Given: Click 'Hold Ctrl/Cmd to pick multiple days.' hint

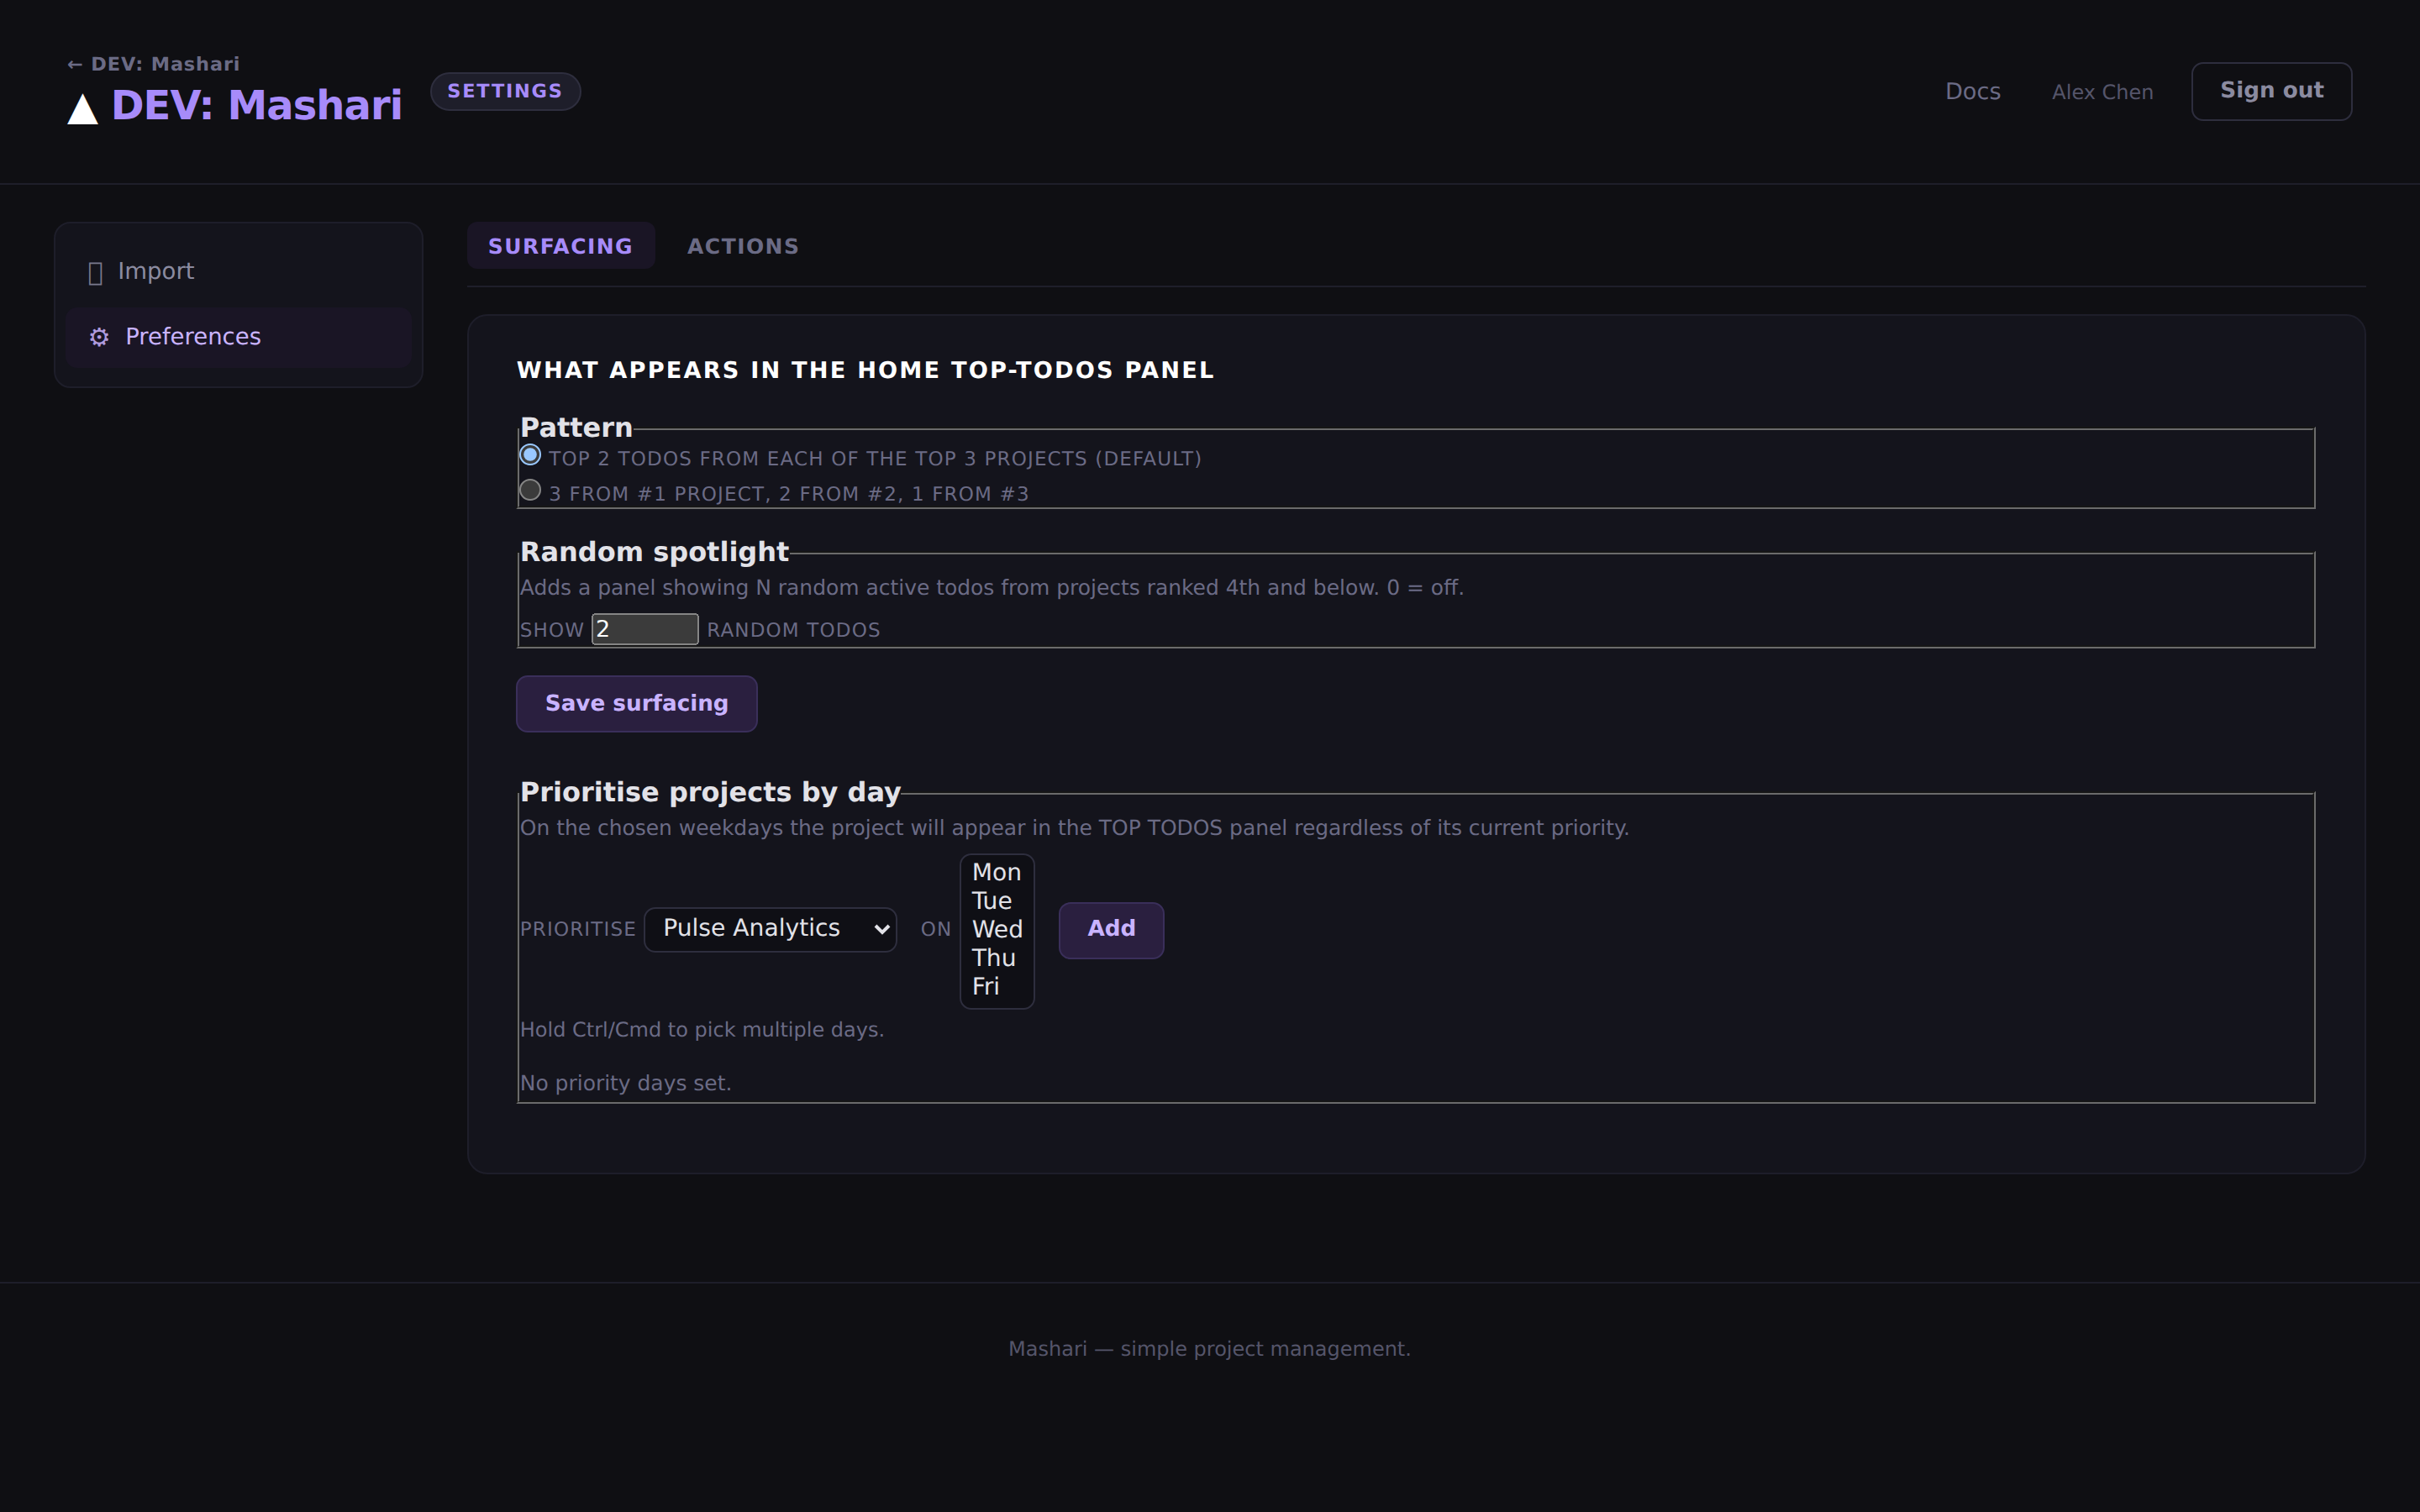Looking at the screenshot, I should (701, 1030).
